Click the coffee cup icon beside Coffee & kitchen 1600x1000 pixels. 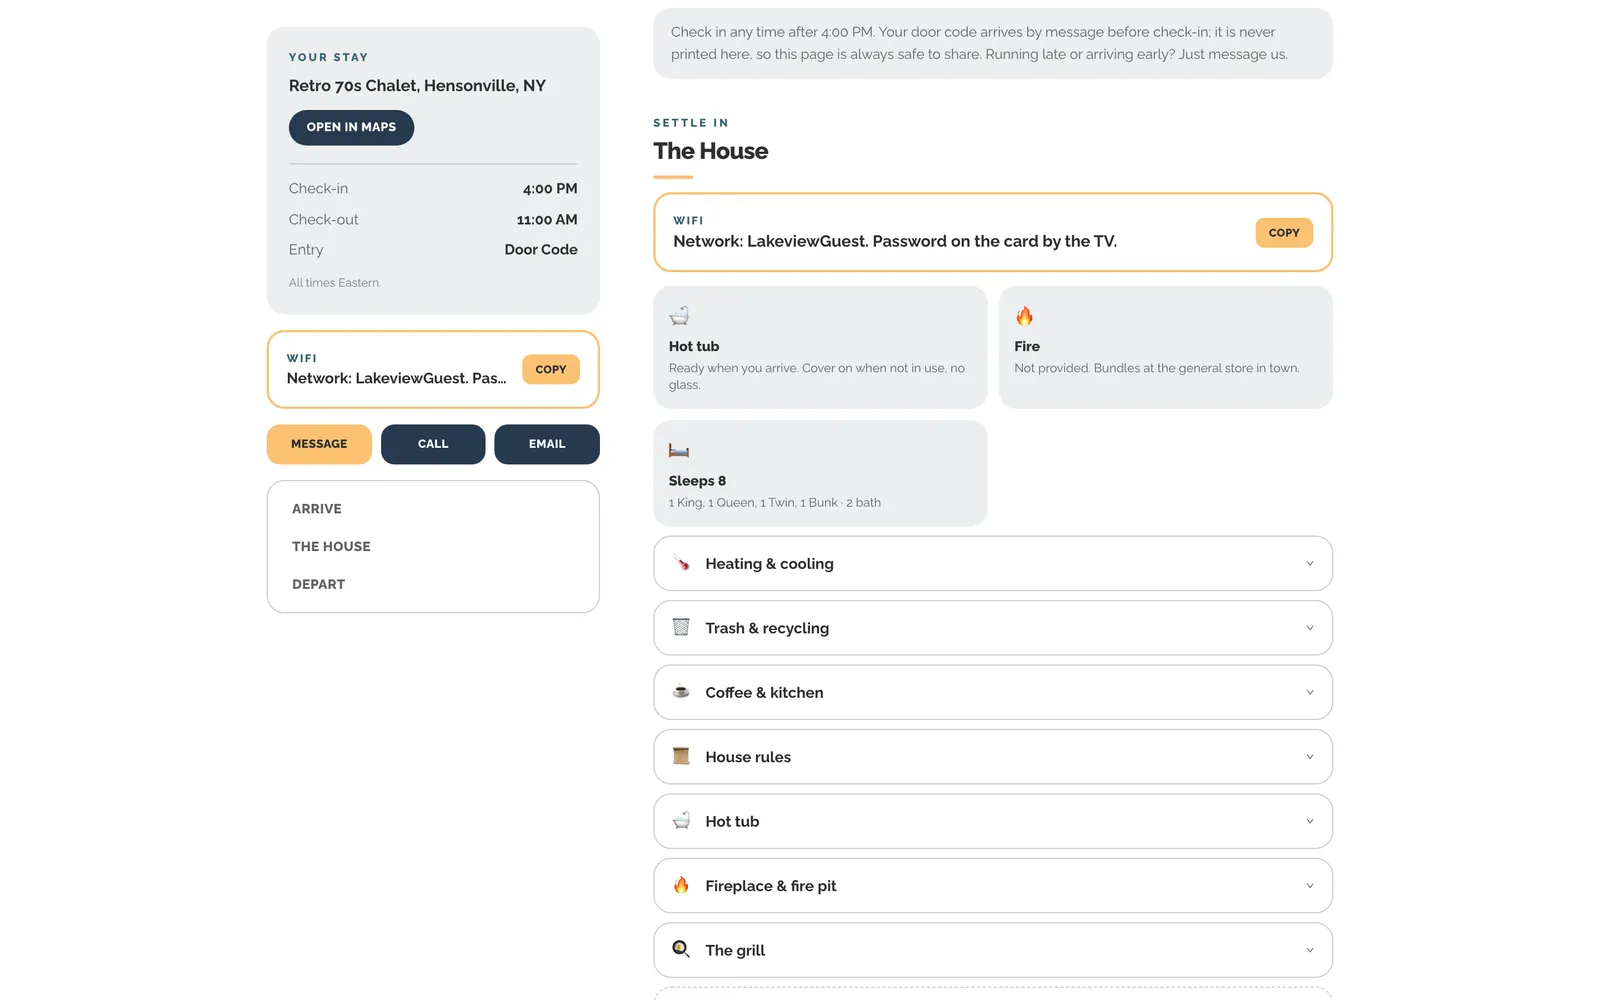(681, 692)
